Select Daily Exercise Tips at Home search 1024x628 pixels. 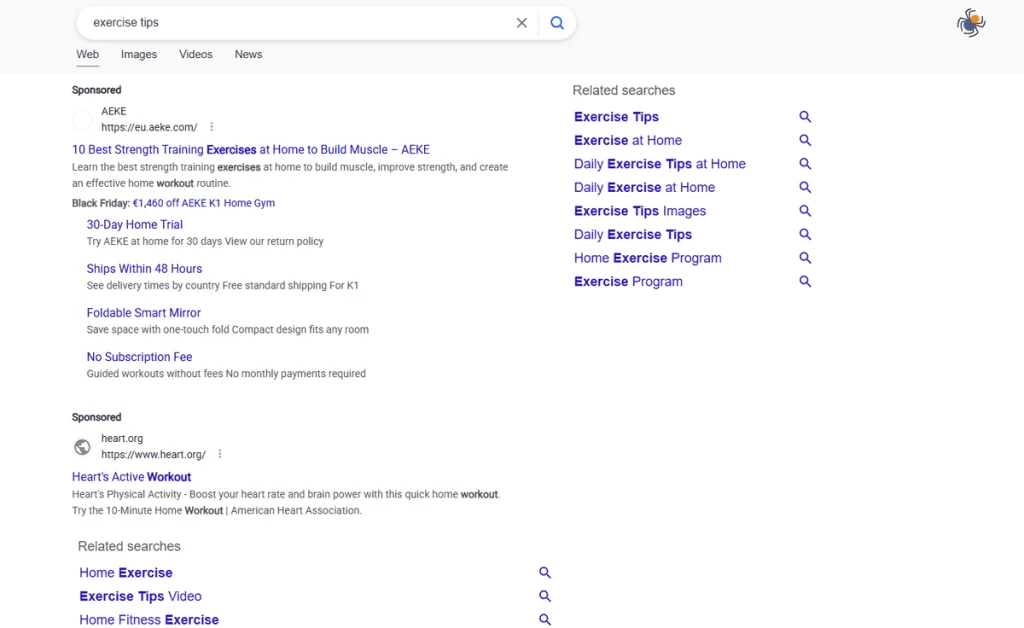tap(660, 164)
